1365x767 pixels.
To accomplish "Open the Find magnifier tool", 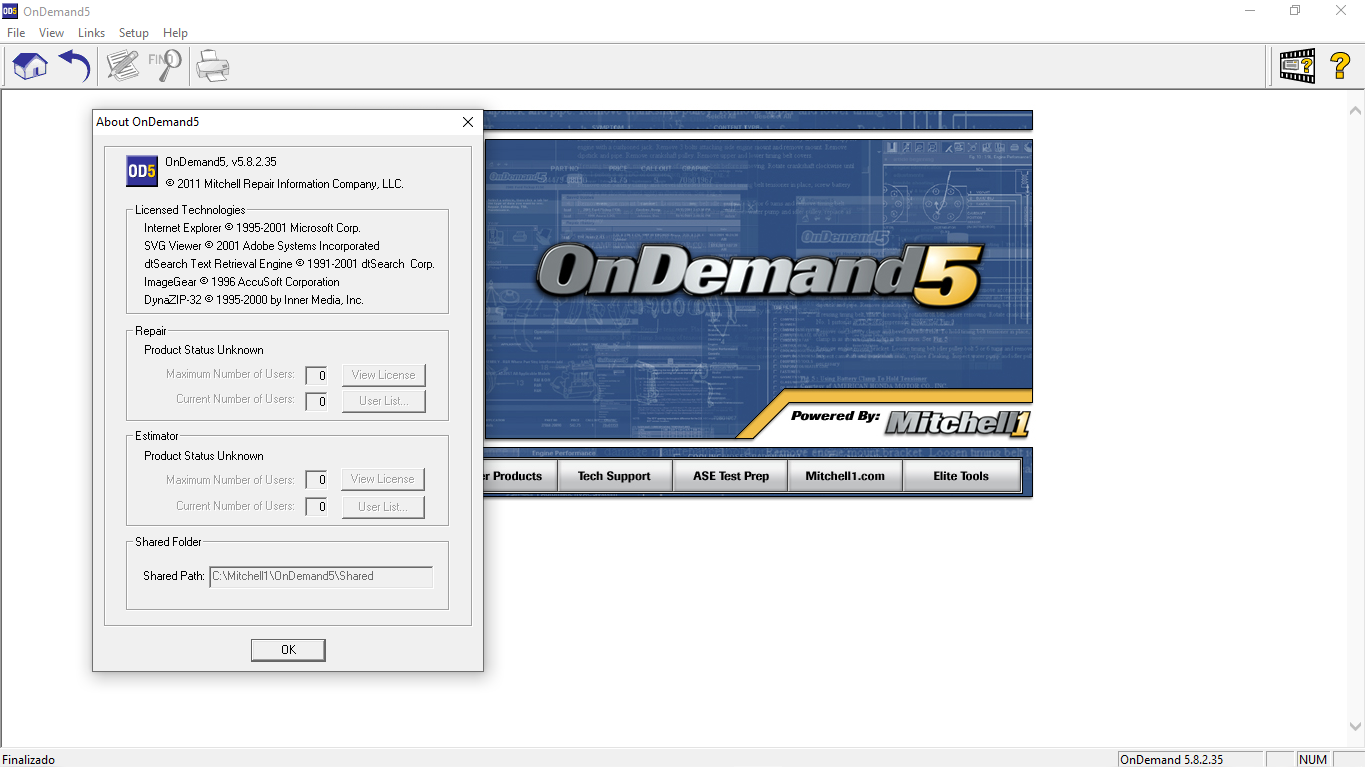I will point(165,66).
